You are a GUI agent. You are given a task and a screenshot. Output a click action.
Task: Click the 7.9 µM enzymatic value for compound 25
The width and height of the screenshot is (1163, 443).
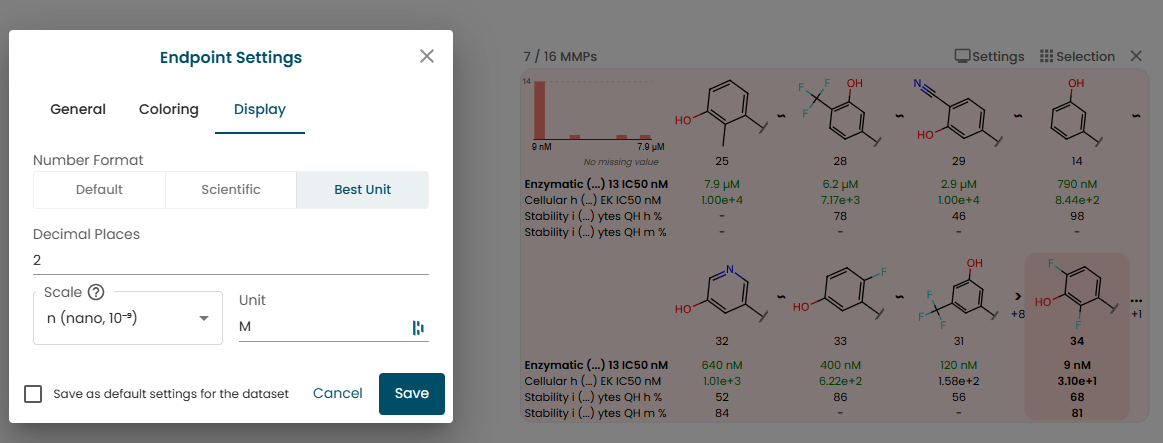point(721,183)
